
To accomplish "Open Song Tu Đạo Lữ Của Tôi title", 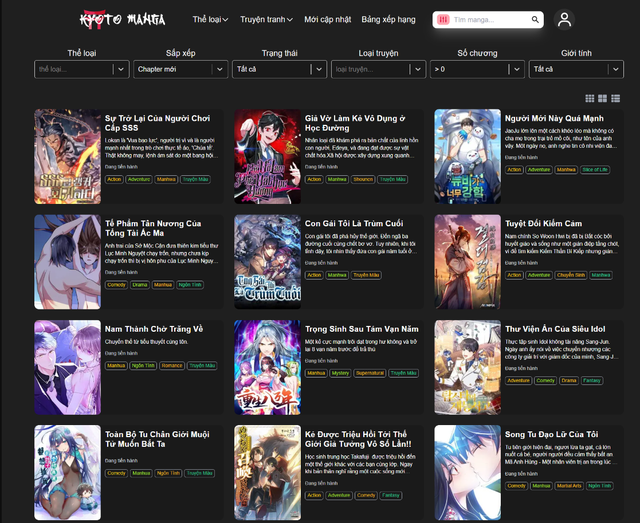I will [551, 434].
